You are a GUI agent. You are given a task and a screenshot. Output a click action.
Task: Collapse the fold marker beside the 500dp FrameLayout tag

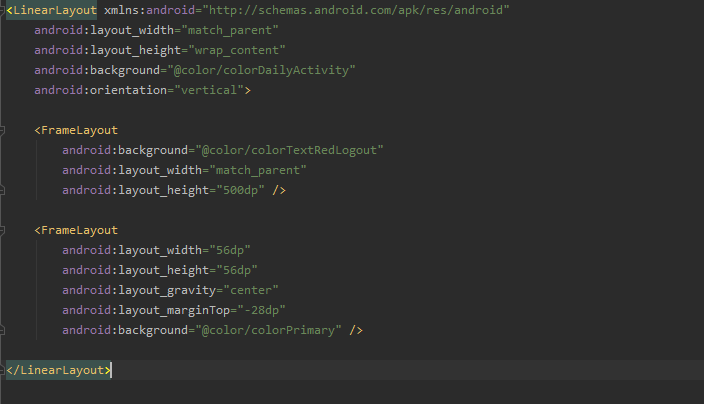tap(2, 131)
